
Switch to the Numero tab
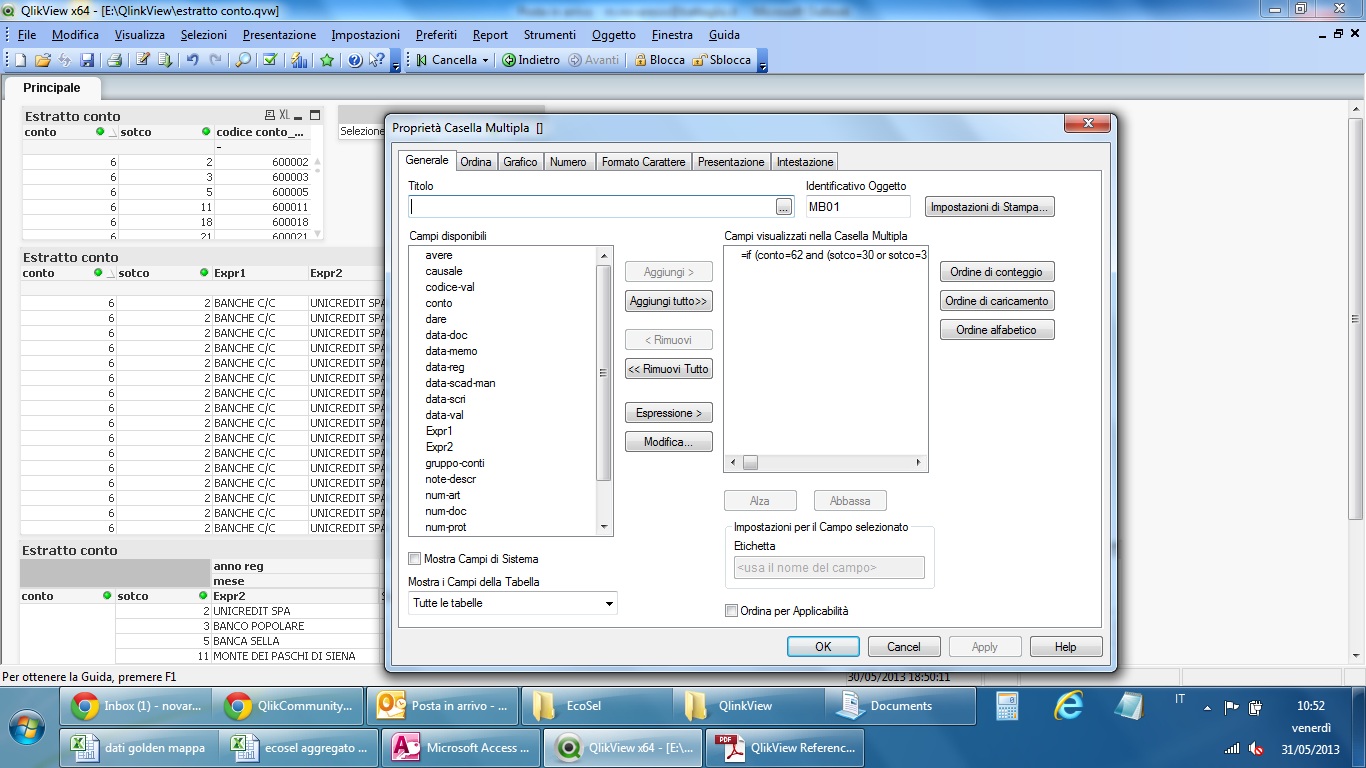coord(568,162)
